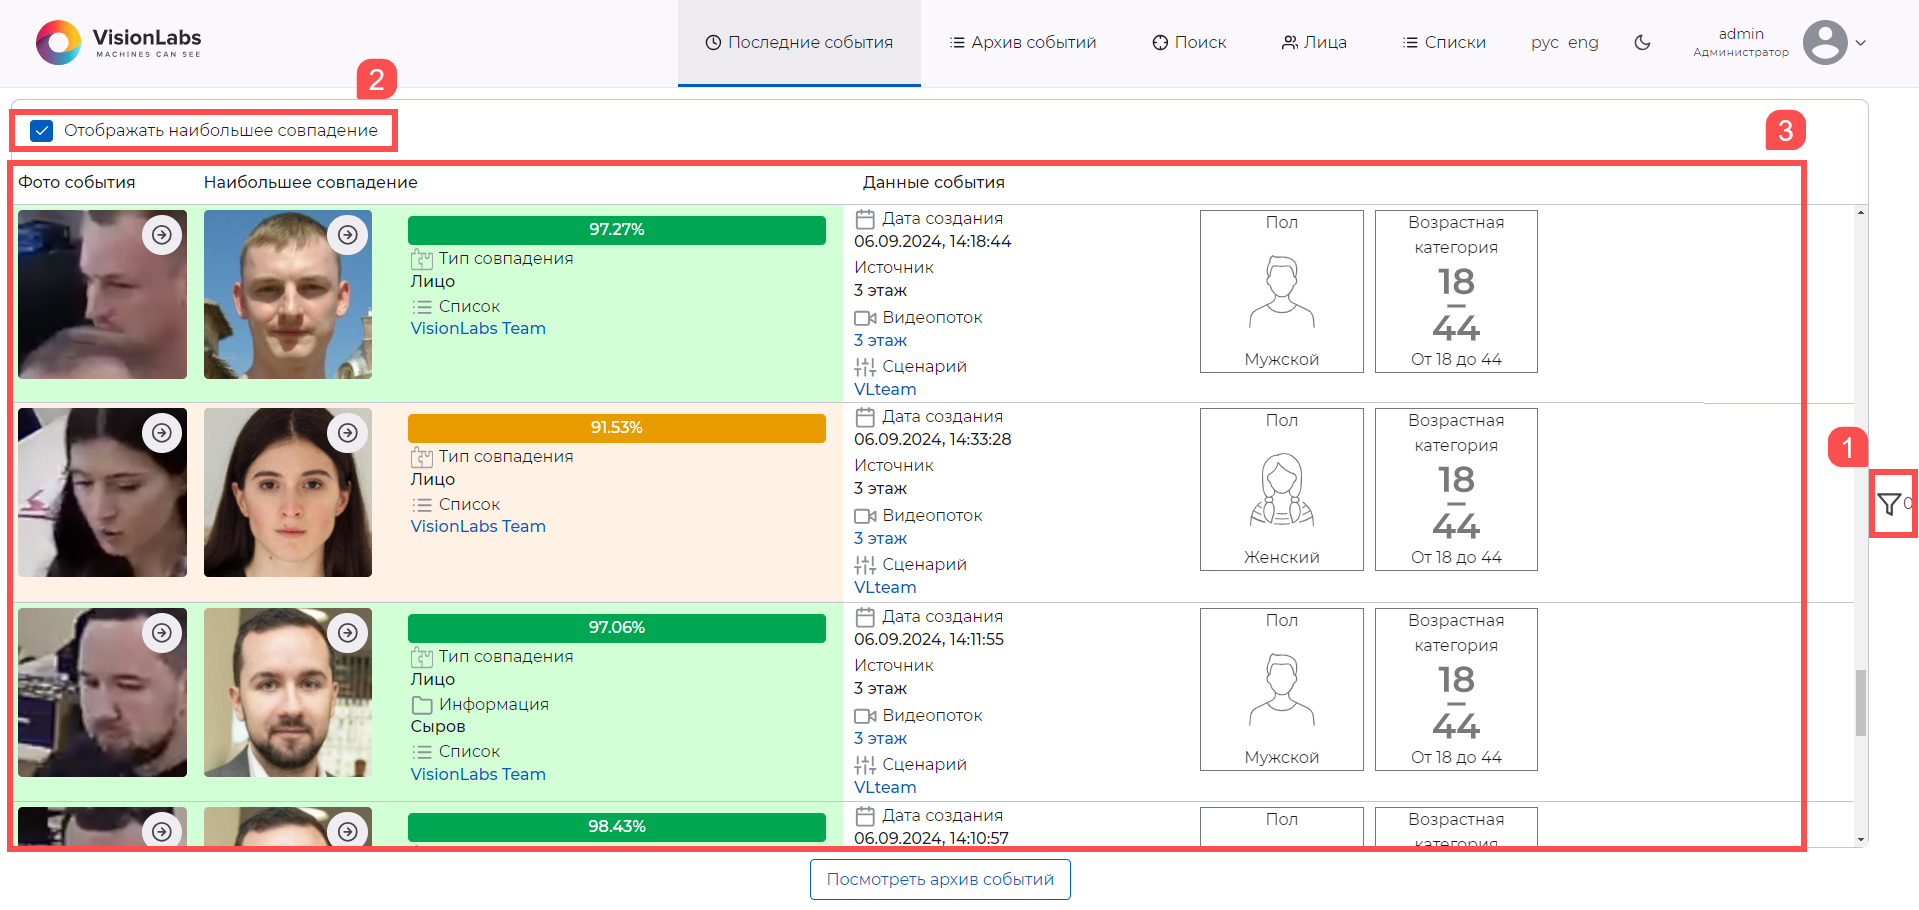Screen dimensions: 1919x910
Task: Open arrow on event photo 14:33:28
Action: coord(162,433)
